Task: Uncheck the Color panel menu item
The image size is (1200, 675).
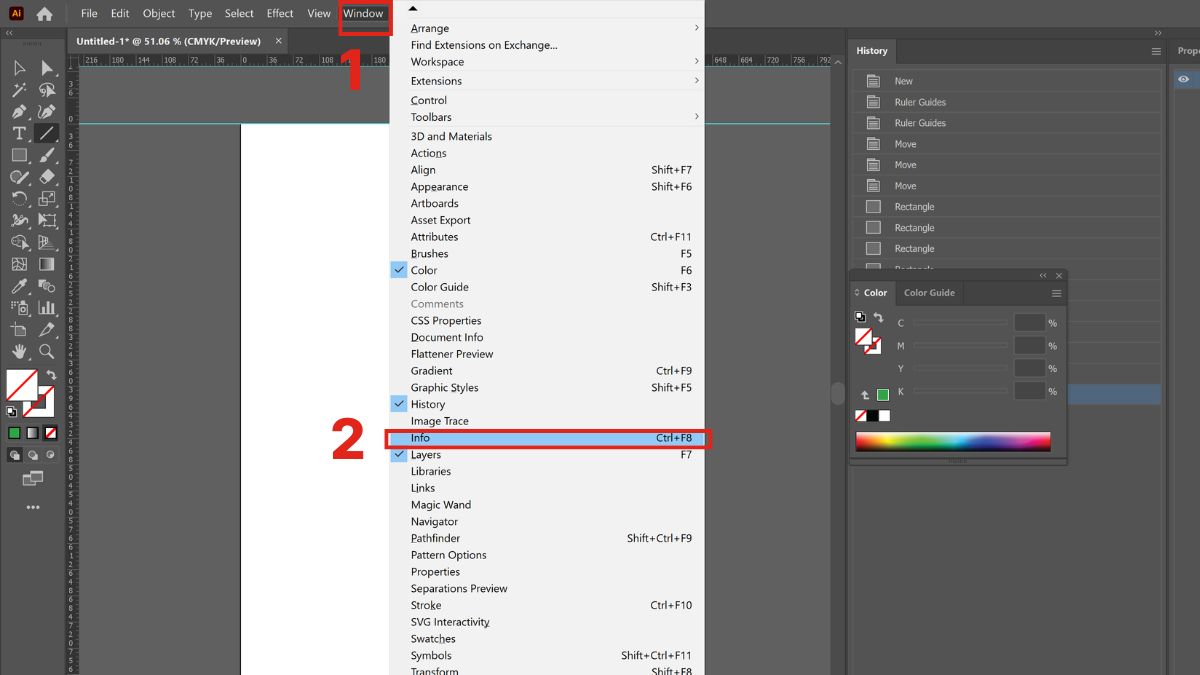Action: coord(547,270)
